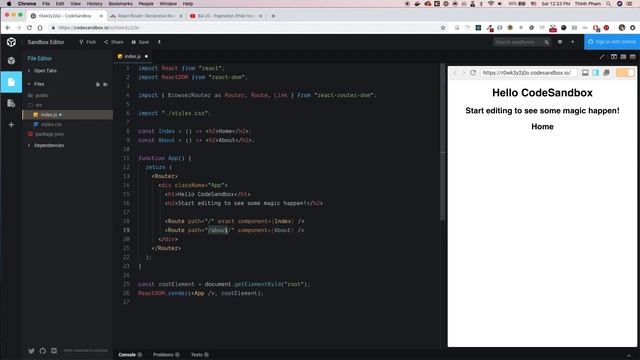Select index.js in the file tree

(x=67, y=115)
